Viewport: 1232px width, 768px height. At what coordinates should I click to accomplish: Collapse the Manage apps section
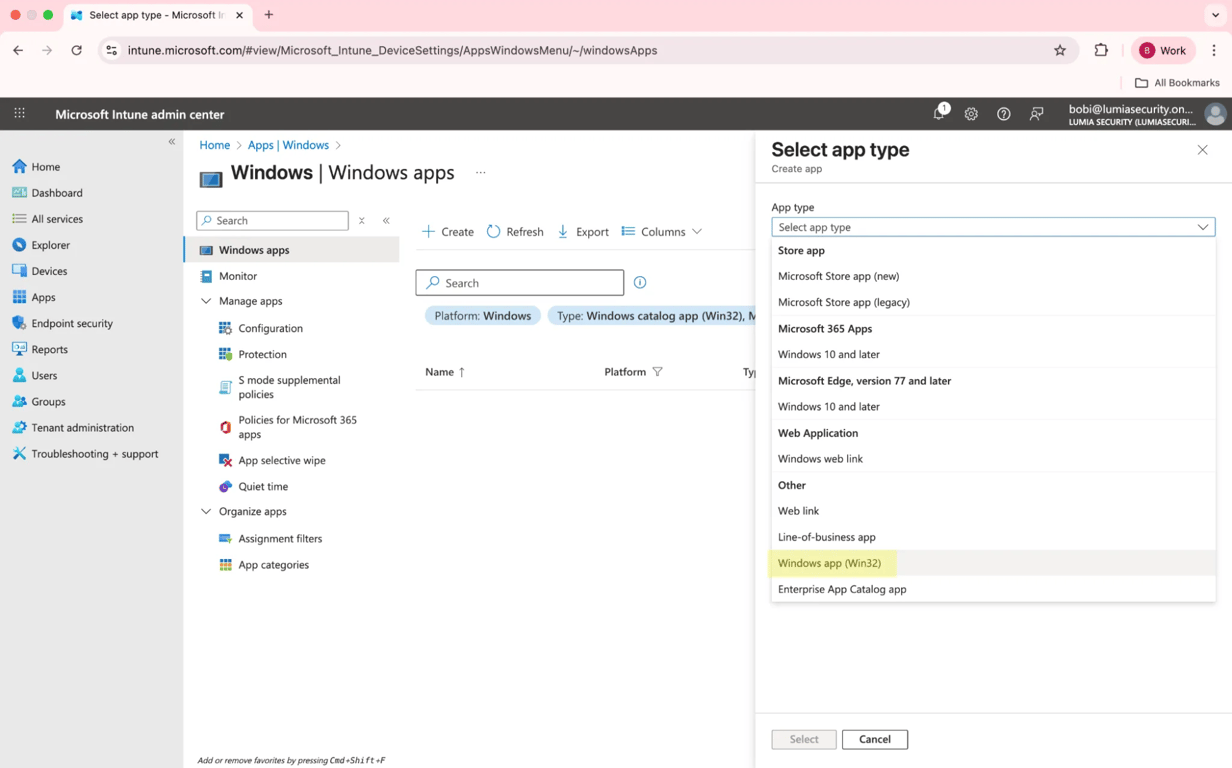(206, 301)
